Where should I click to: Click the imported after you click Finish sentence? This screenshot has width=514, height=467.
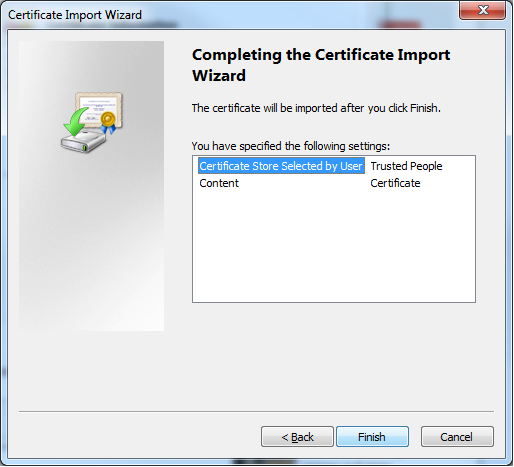(316, 108)
